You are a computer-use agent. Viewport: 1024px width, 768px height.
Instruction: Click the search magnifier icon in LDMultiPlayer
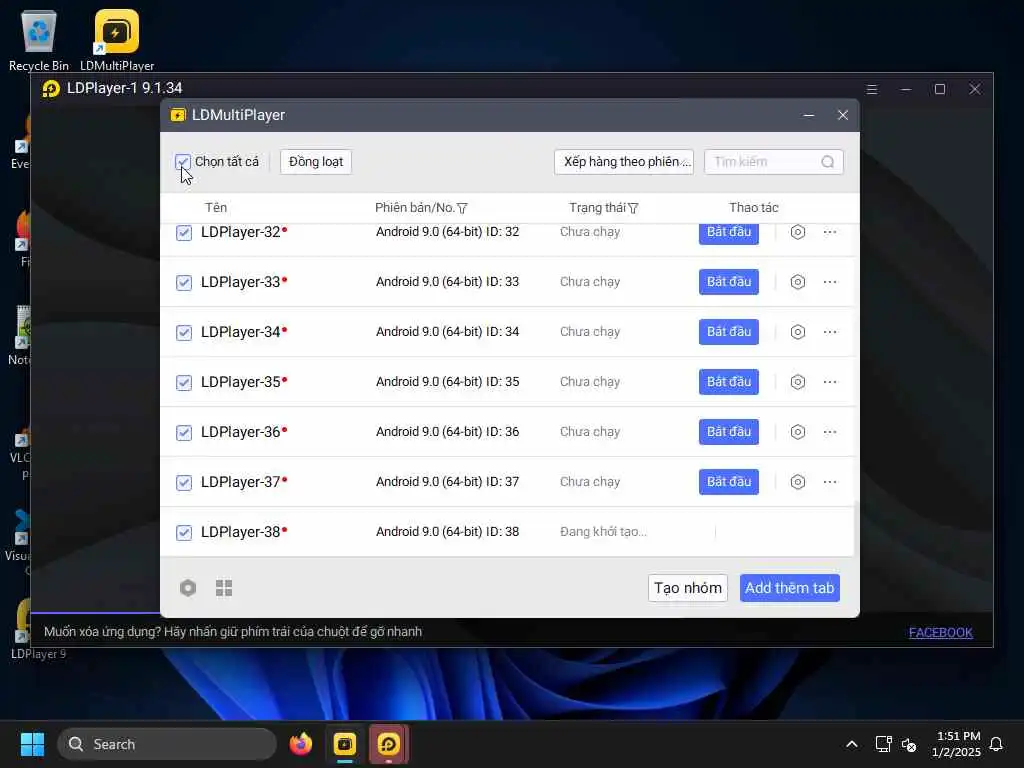point(827,162)
